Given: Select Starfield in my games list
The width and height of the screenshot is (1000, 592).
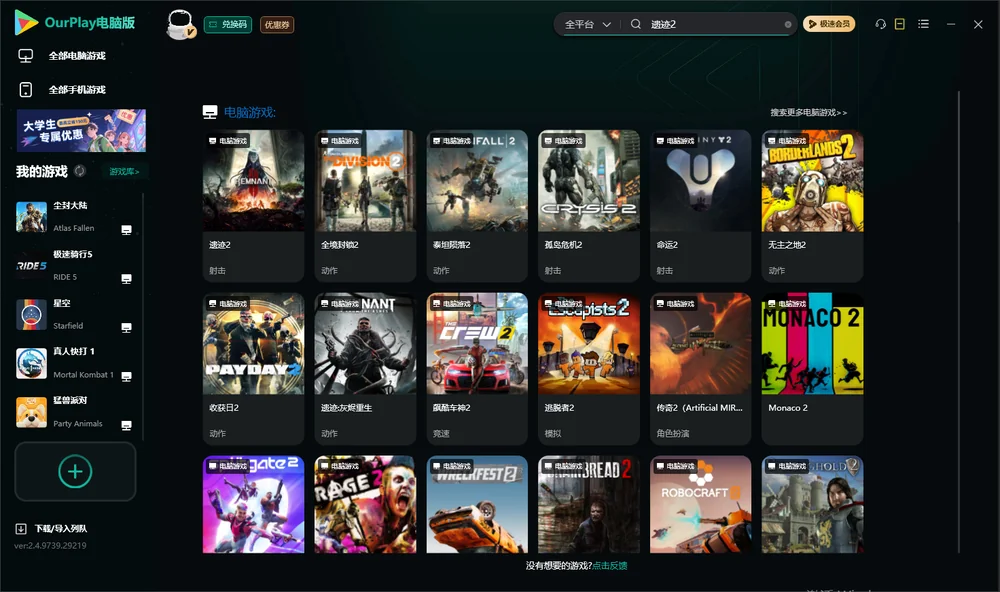Looking at the screenshot, I should (74, 314).
